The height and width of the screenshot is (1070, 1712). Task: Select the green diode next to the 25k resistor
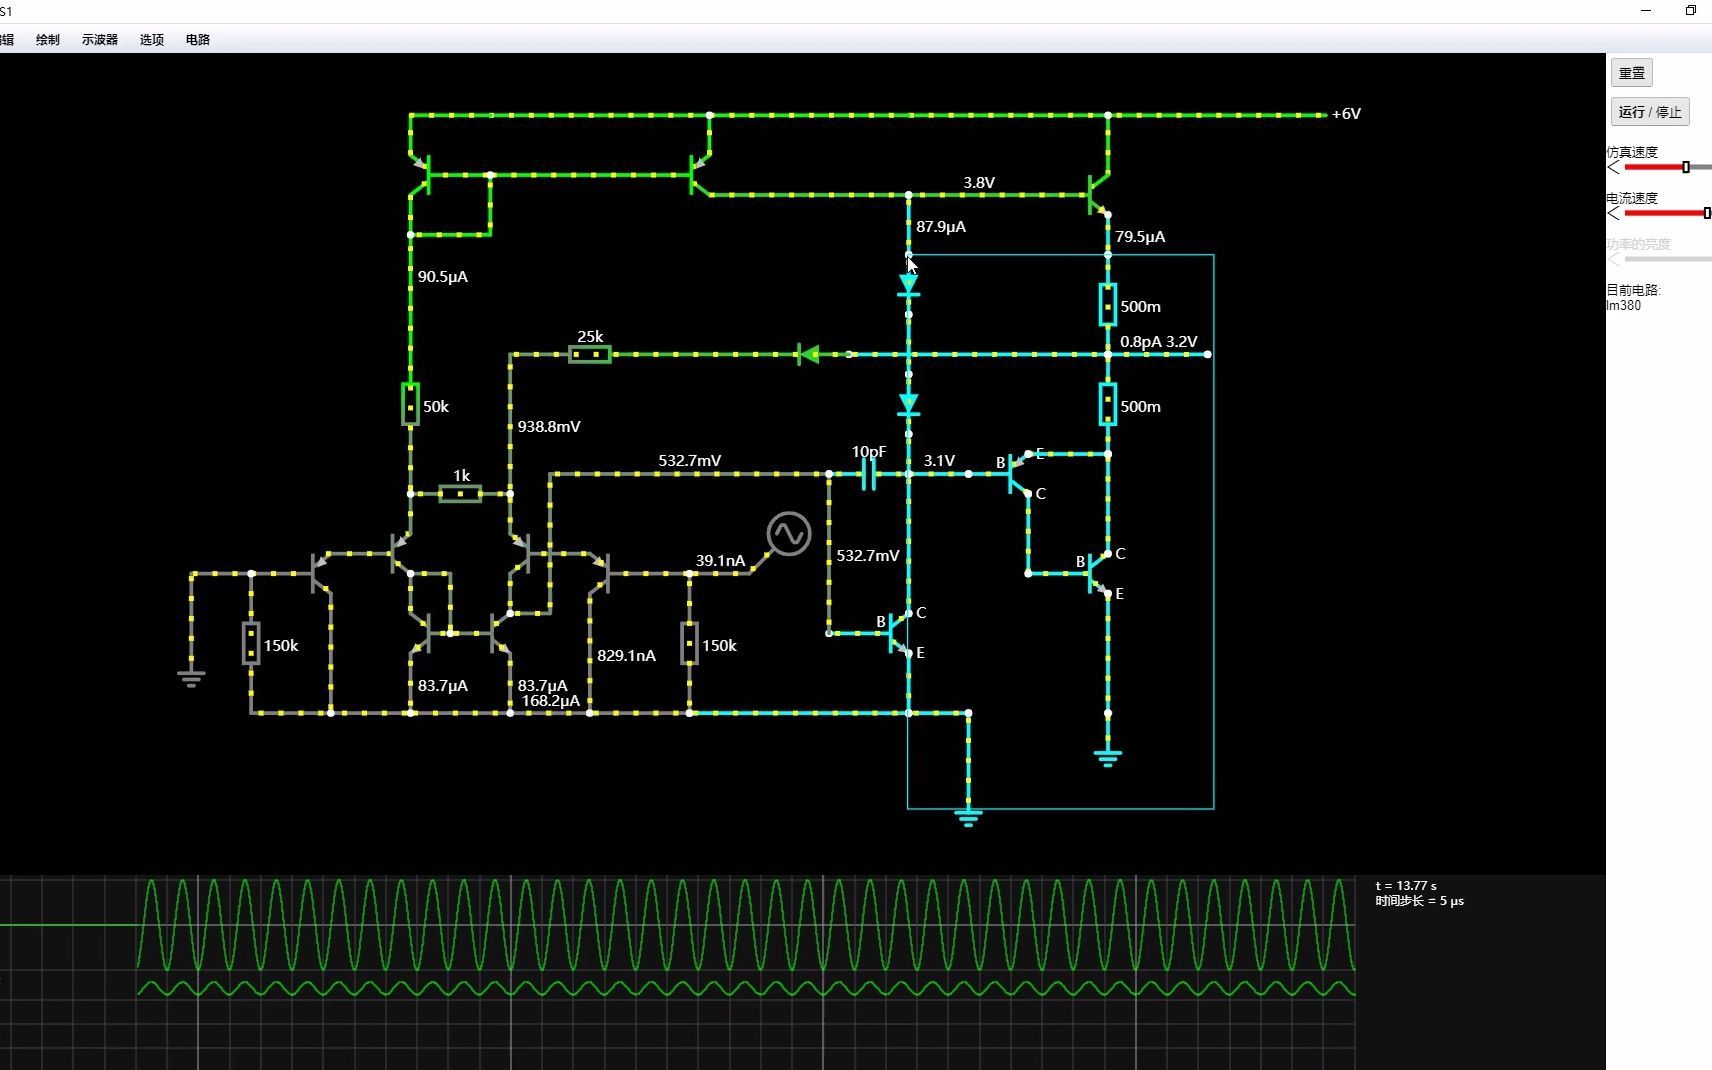point(808,354)
